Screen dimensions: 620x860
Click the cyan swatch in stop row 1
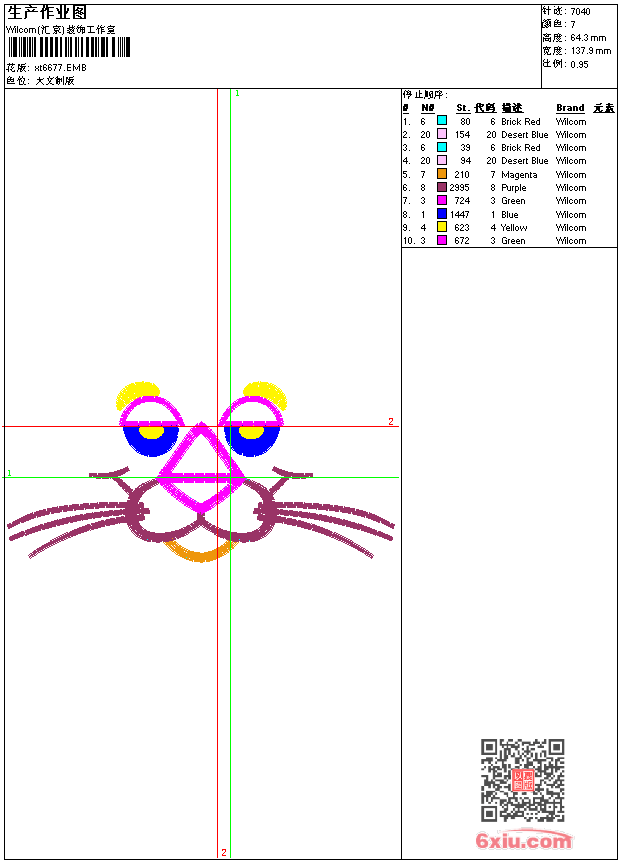click(x=442, y=121)
